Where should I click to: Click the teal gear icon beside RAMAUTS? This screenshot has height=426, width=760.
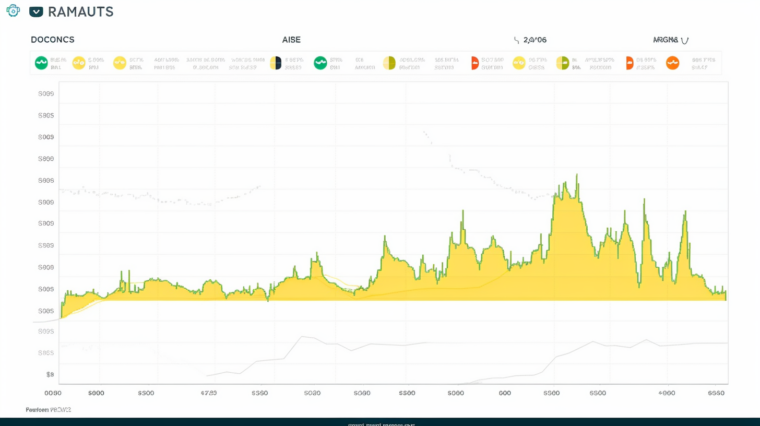click(x=13, y=12)
